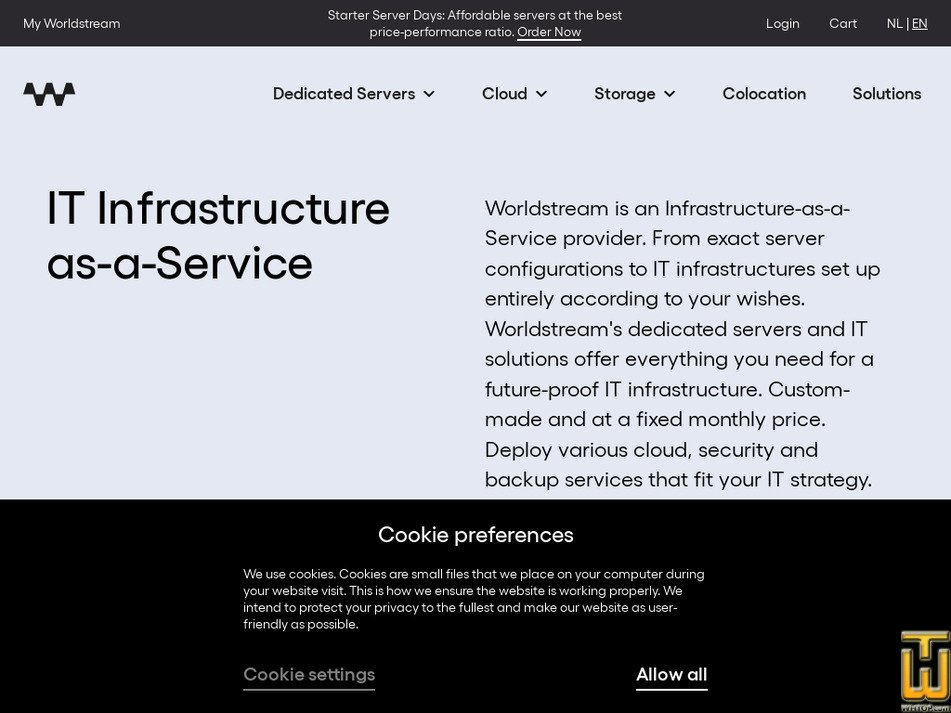Open My Worldstream portal link
Image resolution: width=951 pixels, height=713 pixels.
coord(71,23)
